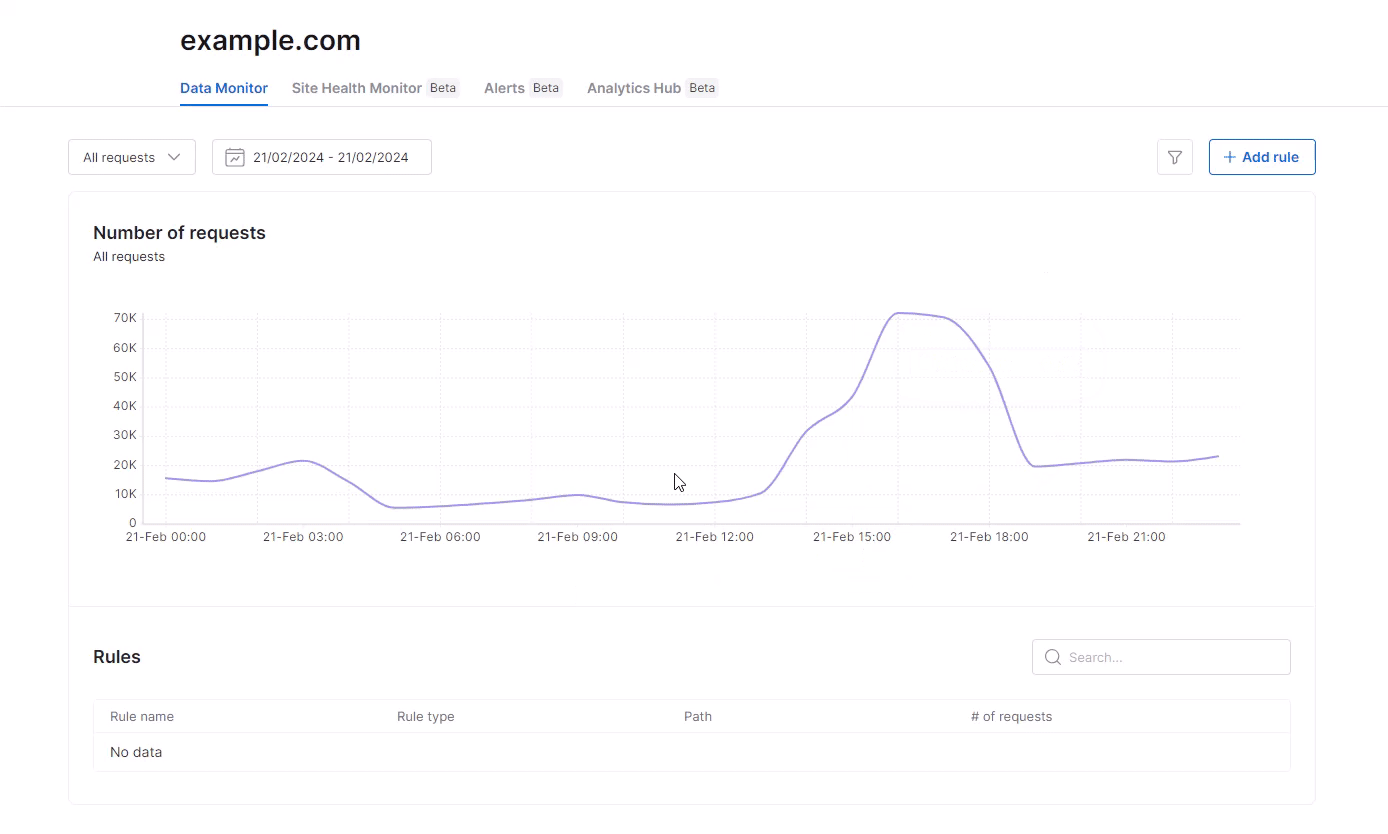Image resolution: width=1388 pixels, height=834 pixels.
Task: Click the All requests dropdown chevron
Action: (x=174, y=157)
